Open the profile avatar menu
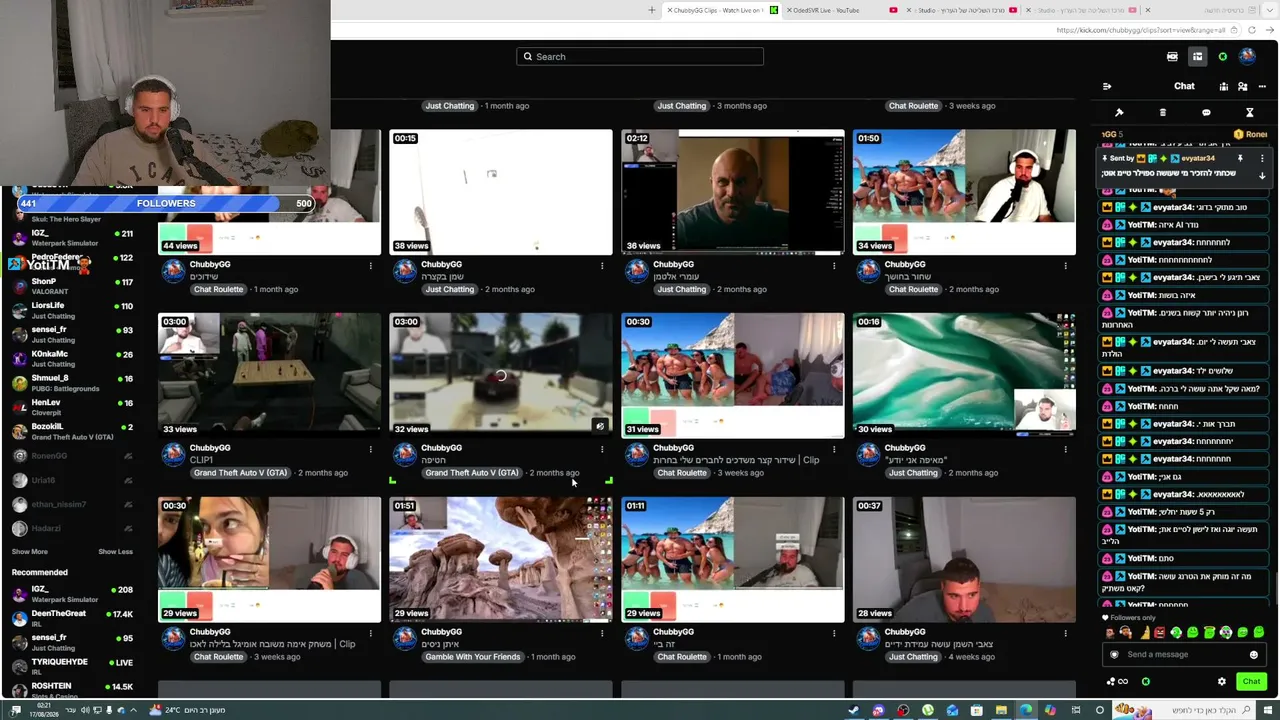This screenshot has width=1280, height=720. pos(1247,57)
